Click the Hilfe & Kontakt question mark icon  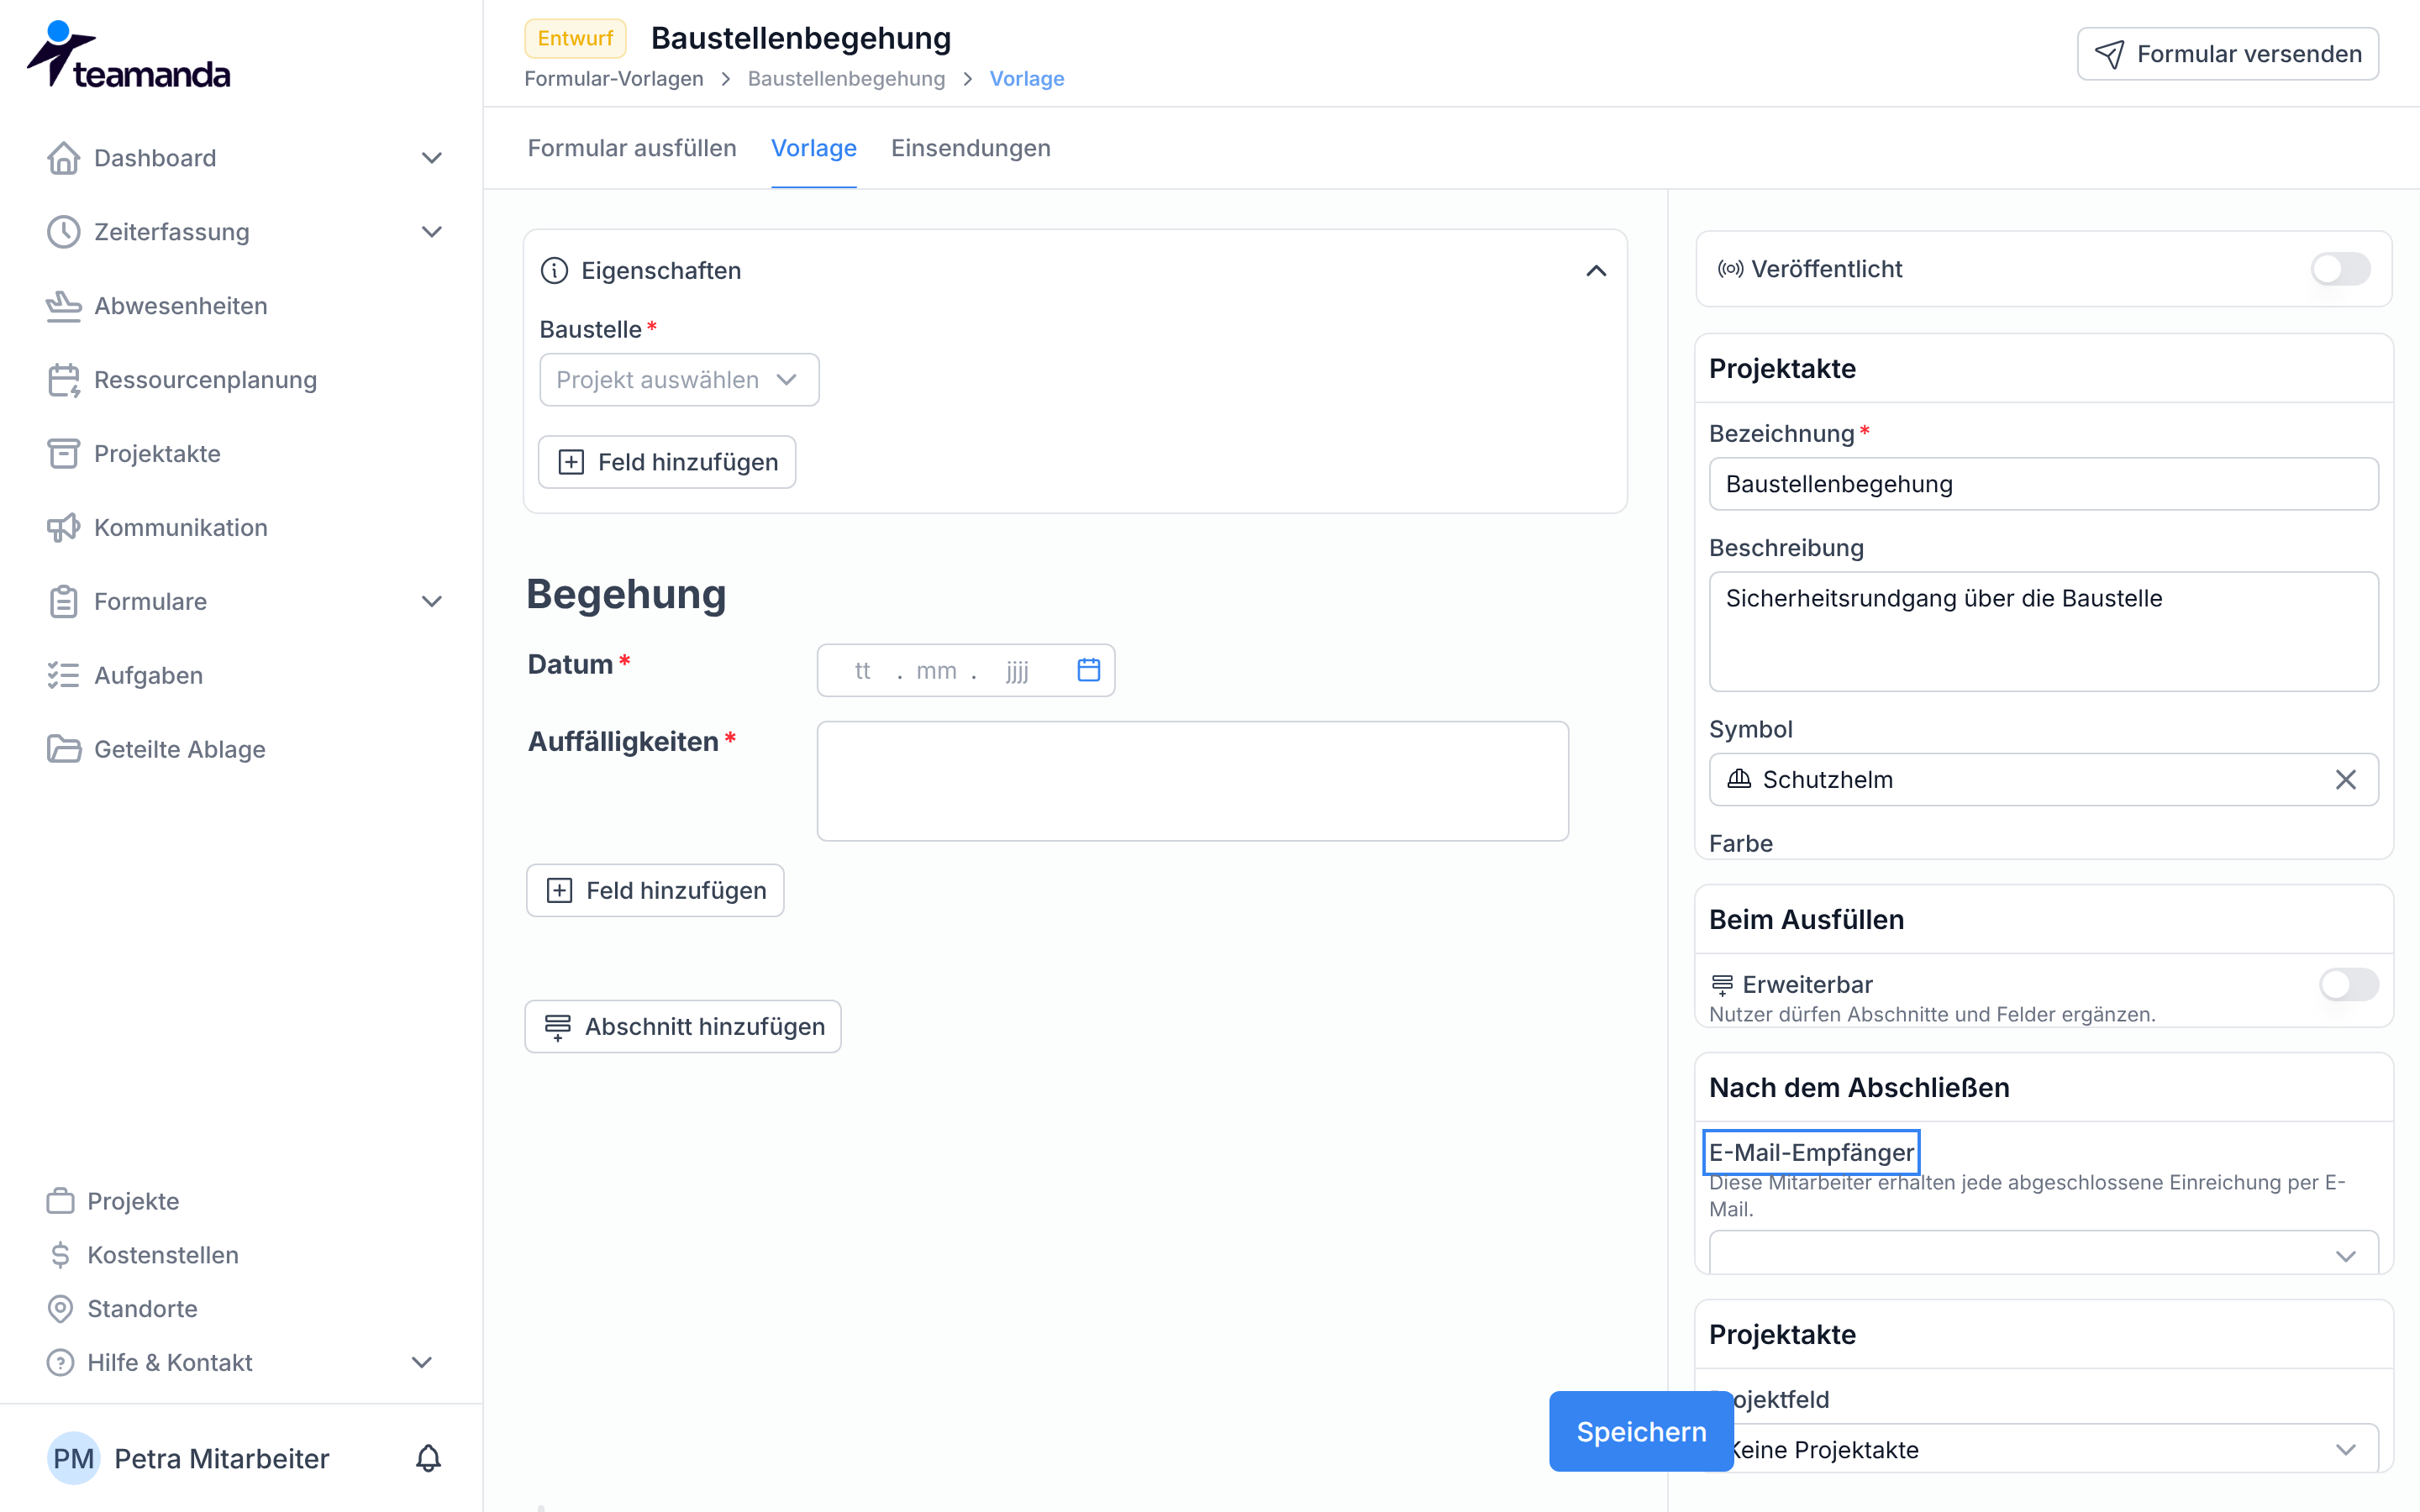tap(61, 1363)
